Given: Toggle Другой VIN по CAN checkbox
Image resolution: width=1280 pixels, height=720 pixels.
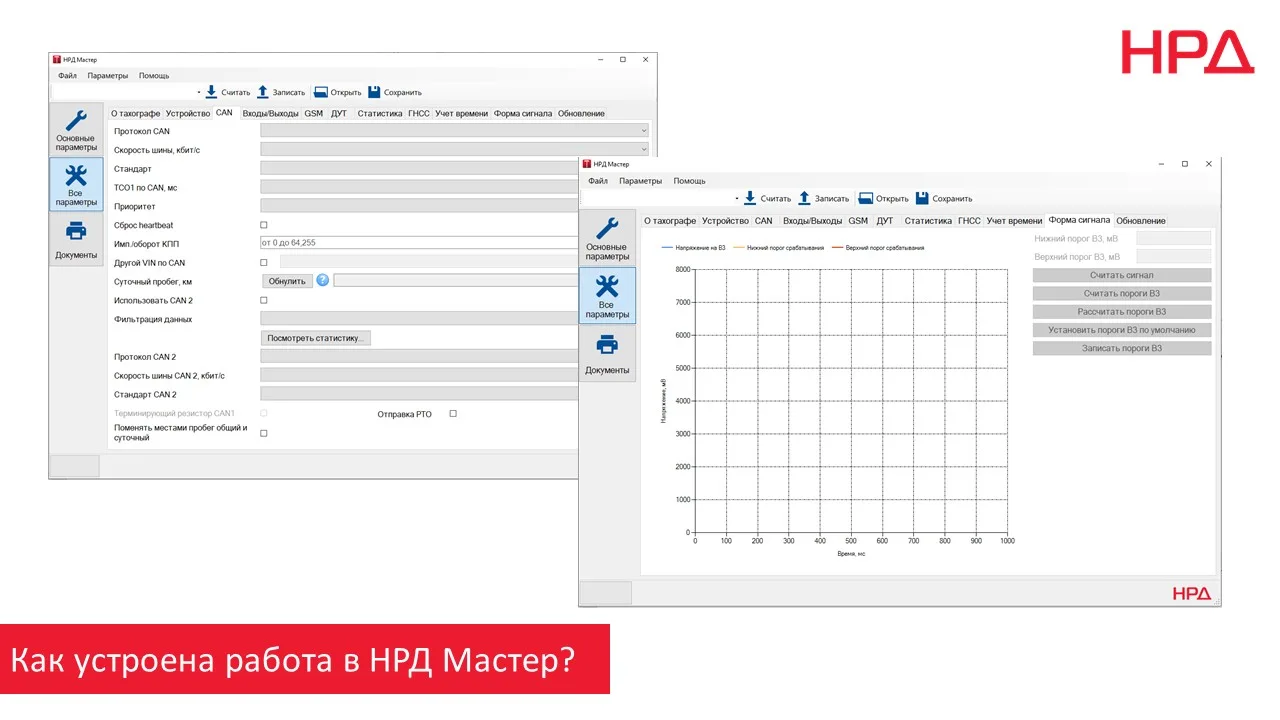Looking at the screenshot, I should (264, 263).
